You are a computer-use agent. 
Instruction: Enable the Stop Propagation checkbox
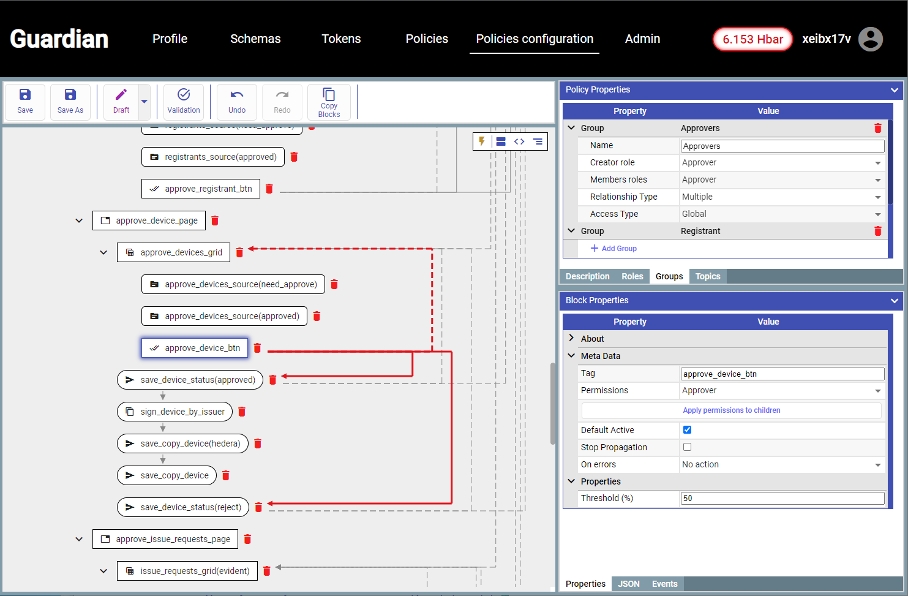tap(687, 447)
